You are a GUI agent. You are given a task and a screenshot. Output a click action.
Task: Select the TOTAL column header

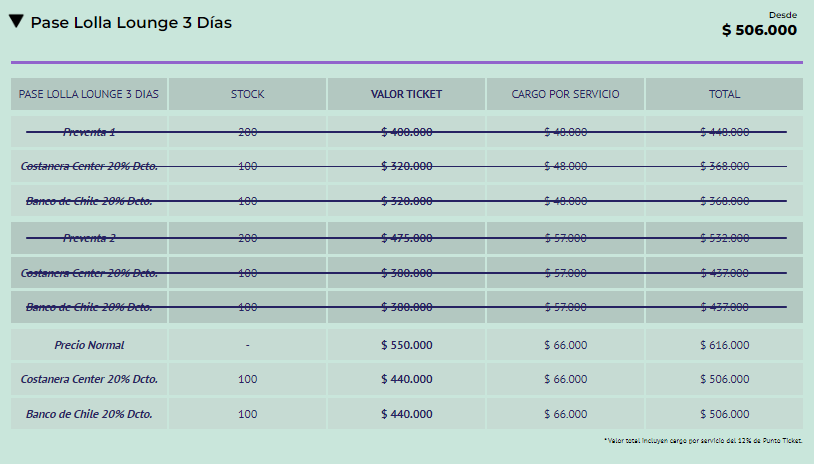point(724,94)
